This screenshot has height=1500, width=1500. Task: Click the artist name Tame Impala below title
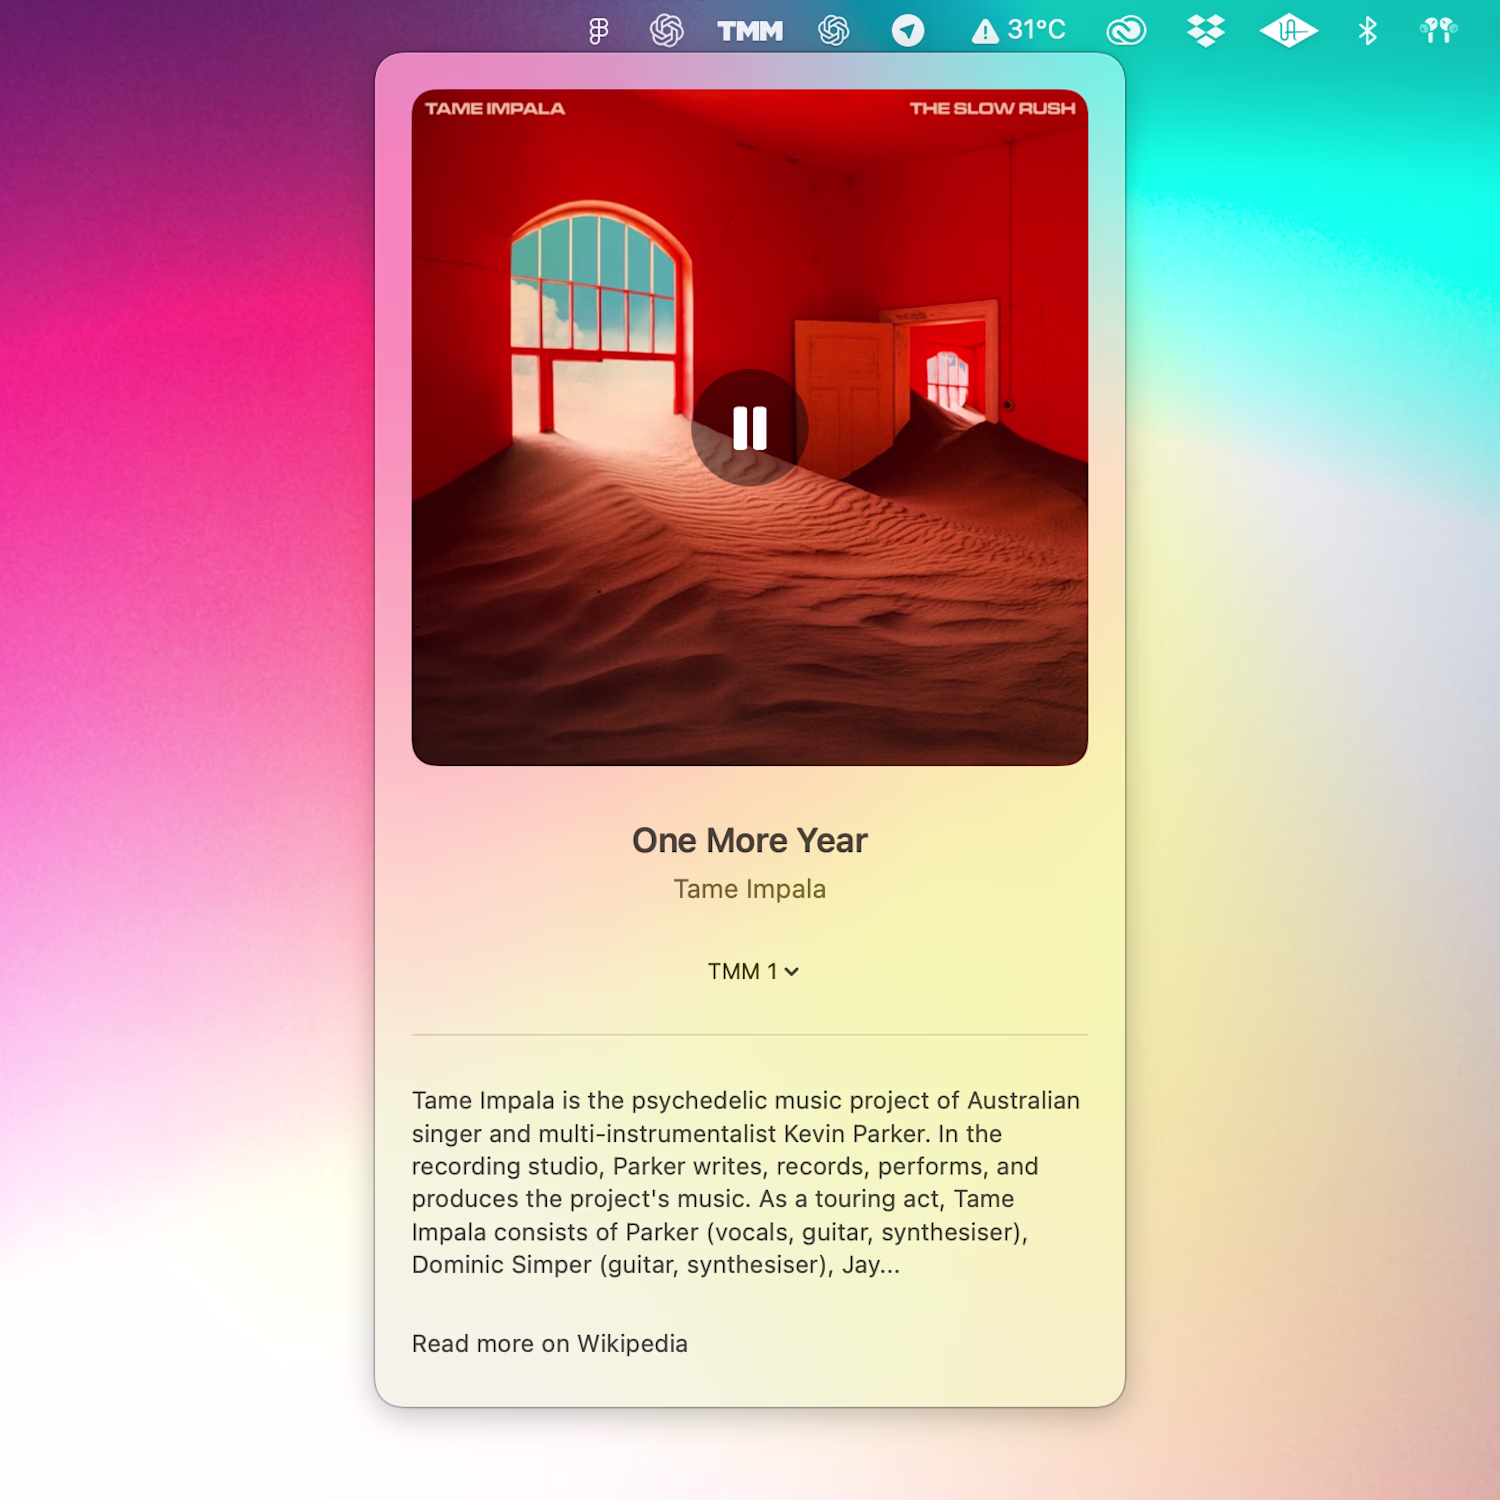point(750,889)
